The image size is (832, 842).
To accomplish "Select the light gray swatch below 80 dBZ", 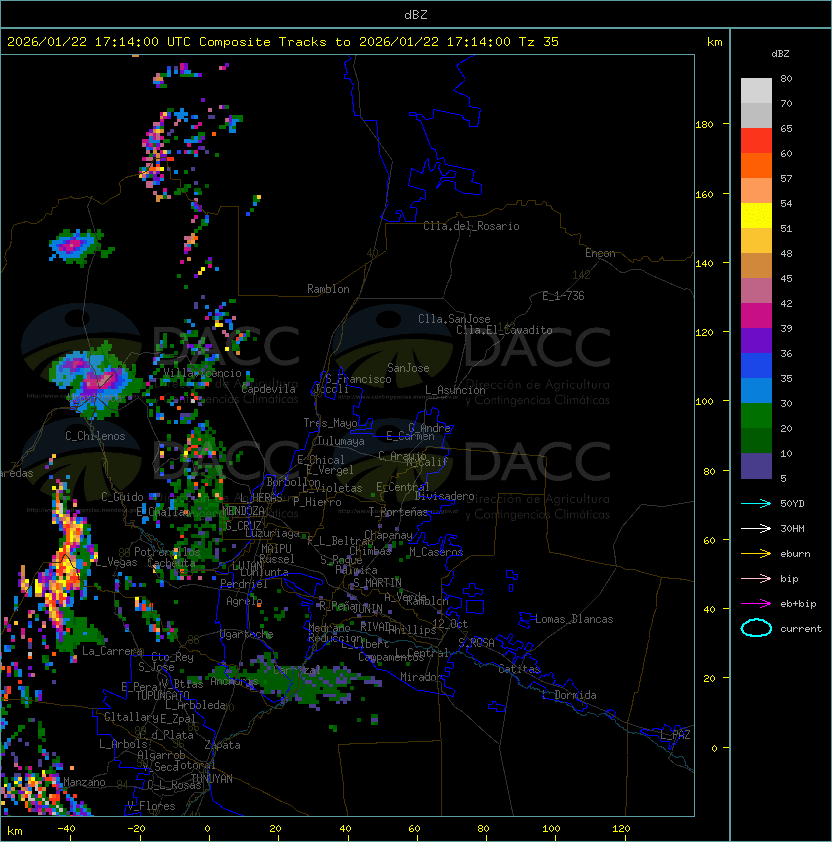I will coord(756,91).
